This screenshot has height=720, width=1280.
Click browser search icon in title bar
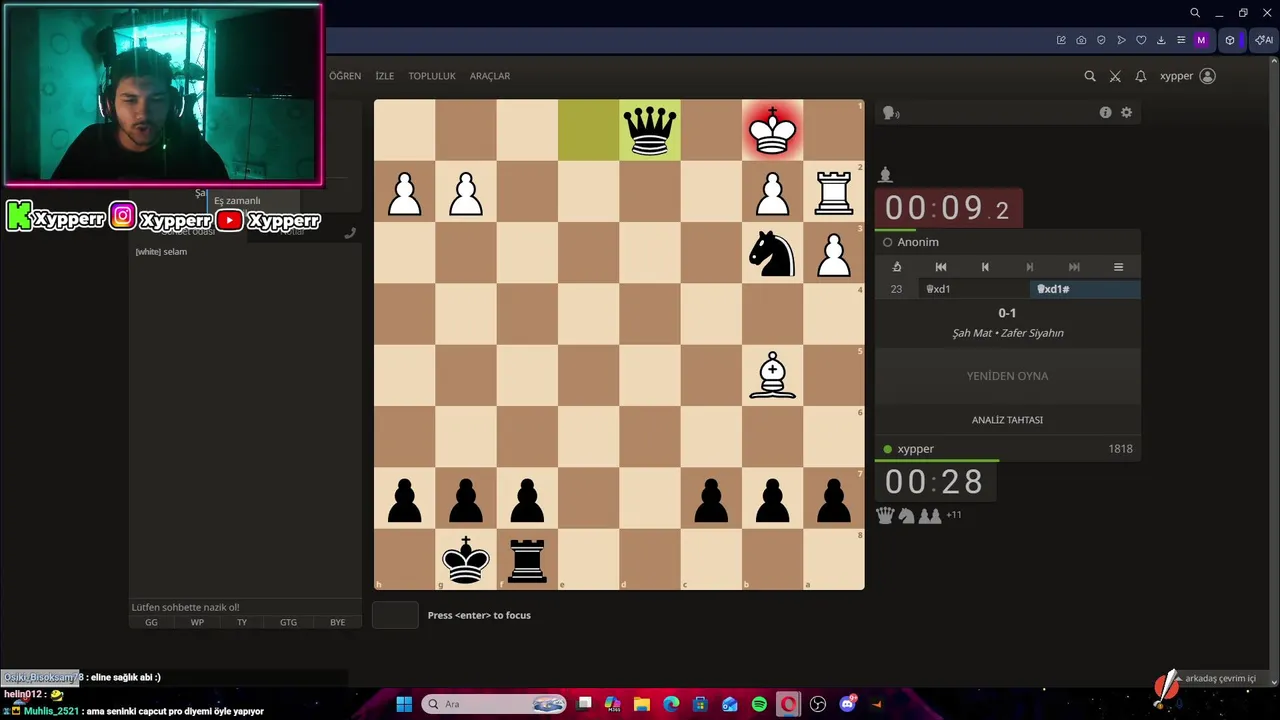click(1195, 13)
